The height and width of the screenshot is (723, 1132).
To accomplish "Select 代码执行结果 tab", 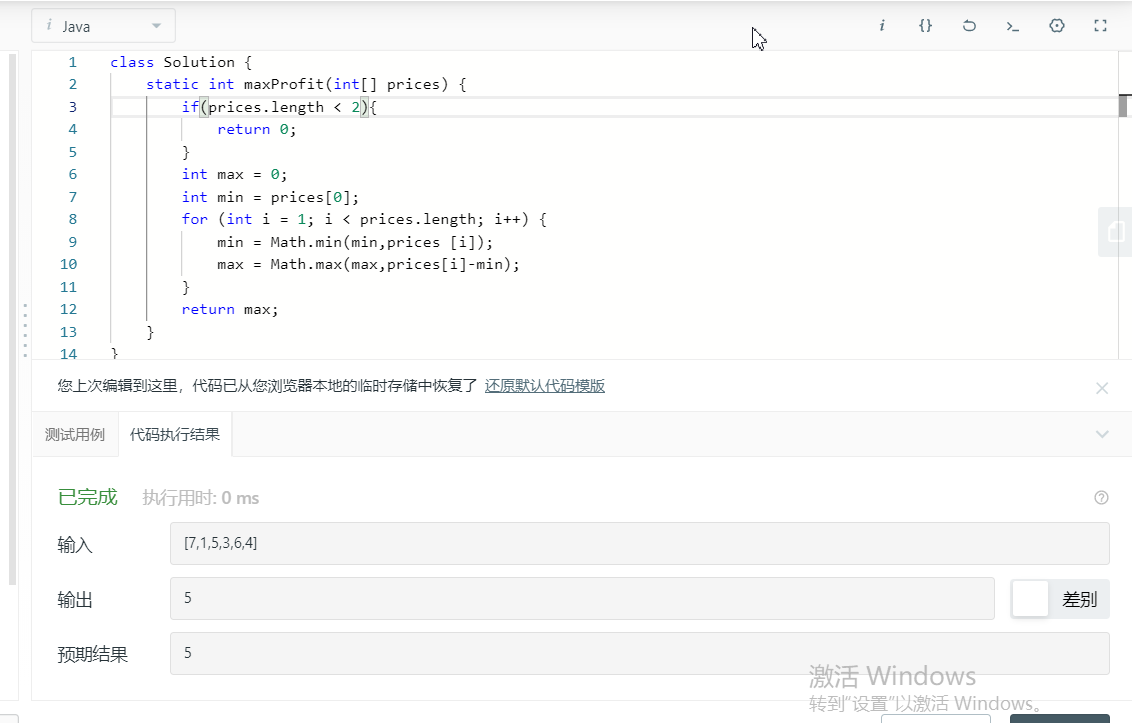I will (175, 434).
